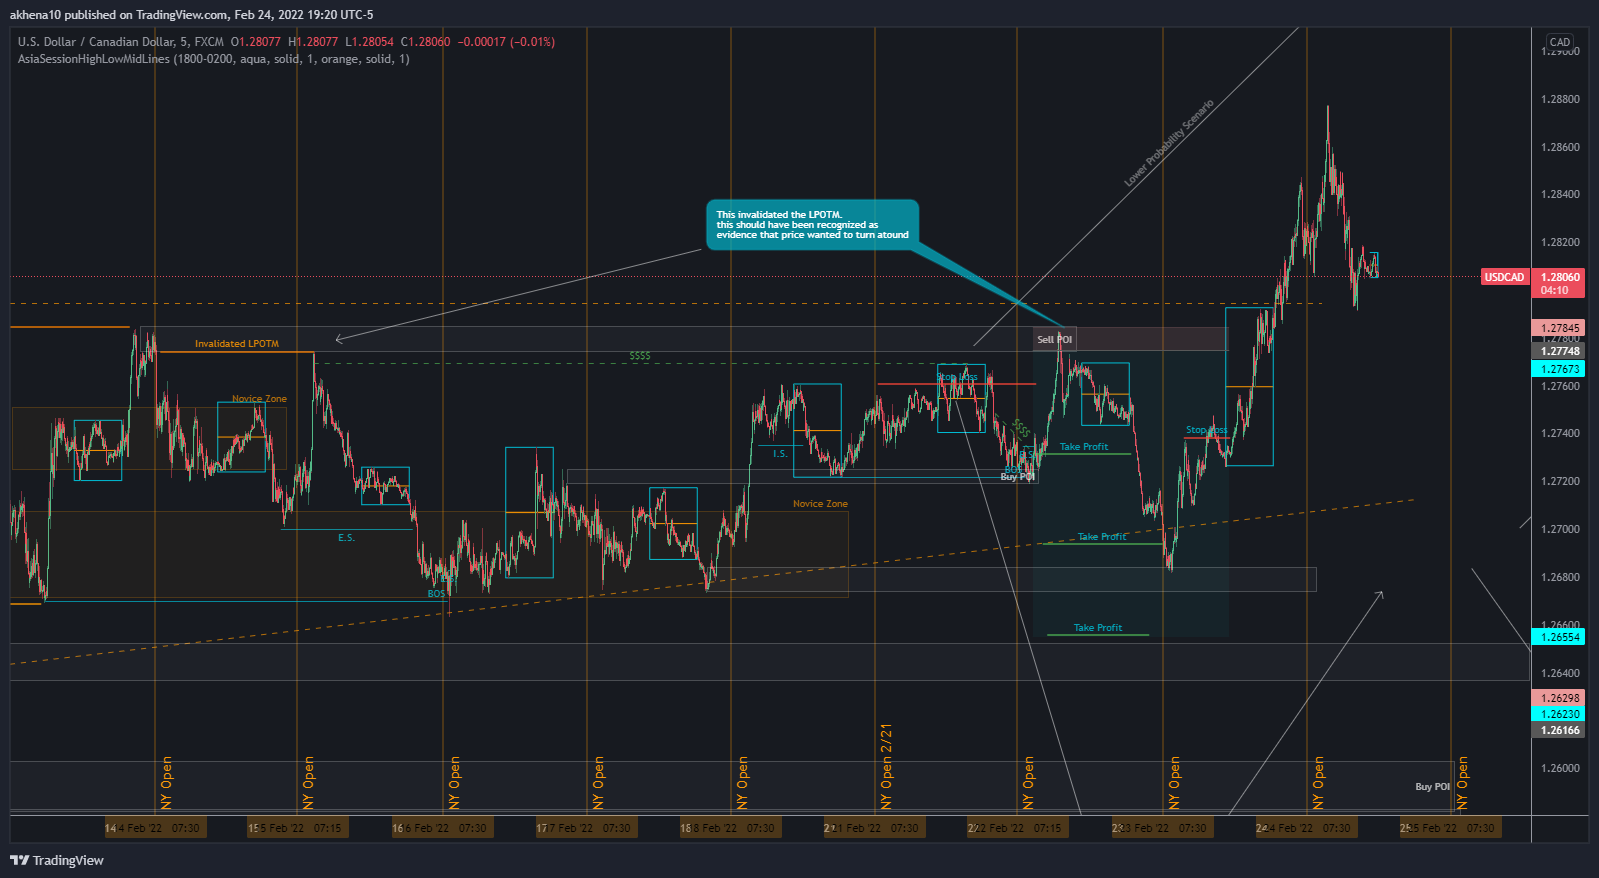The height and width of the screenshot is (878, 1599).
Task: Click the AsiaSessionHighLowMidLines indicator legend
Action: (x=213, y=59)
